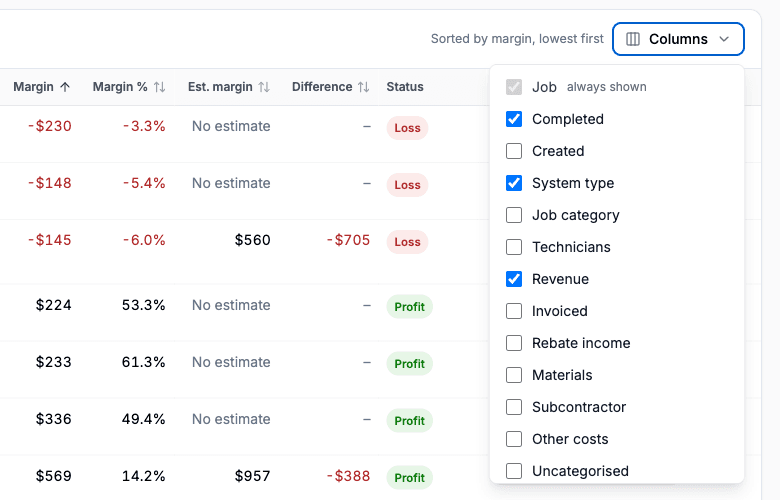Screen dimensions: 780x500
Task: Click the -$230 margin value
Action: pos(50,126)
